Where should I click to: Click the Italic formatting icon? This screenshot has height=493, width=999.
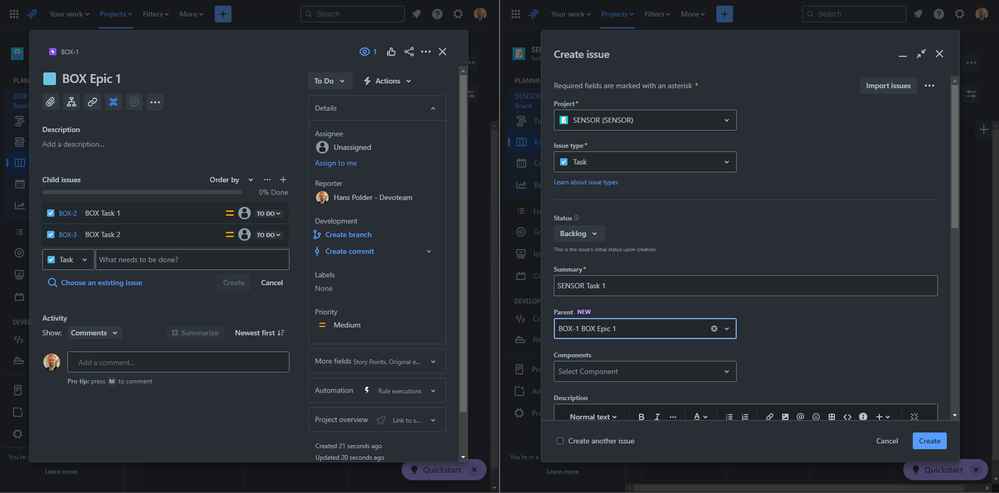pos(657,417)
